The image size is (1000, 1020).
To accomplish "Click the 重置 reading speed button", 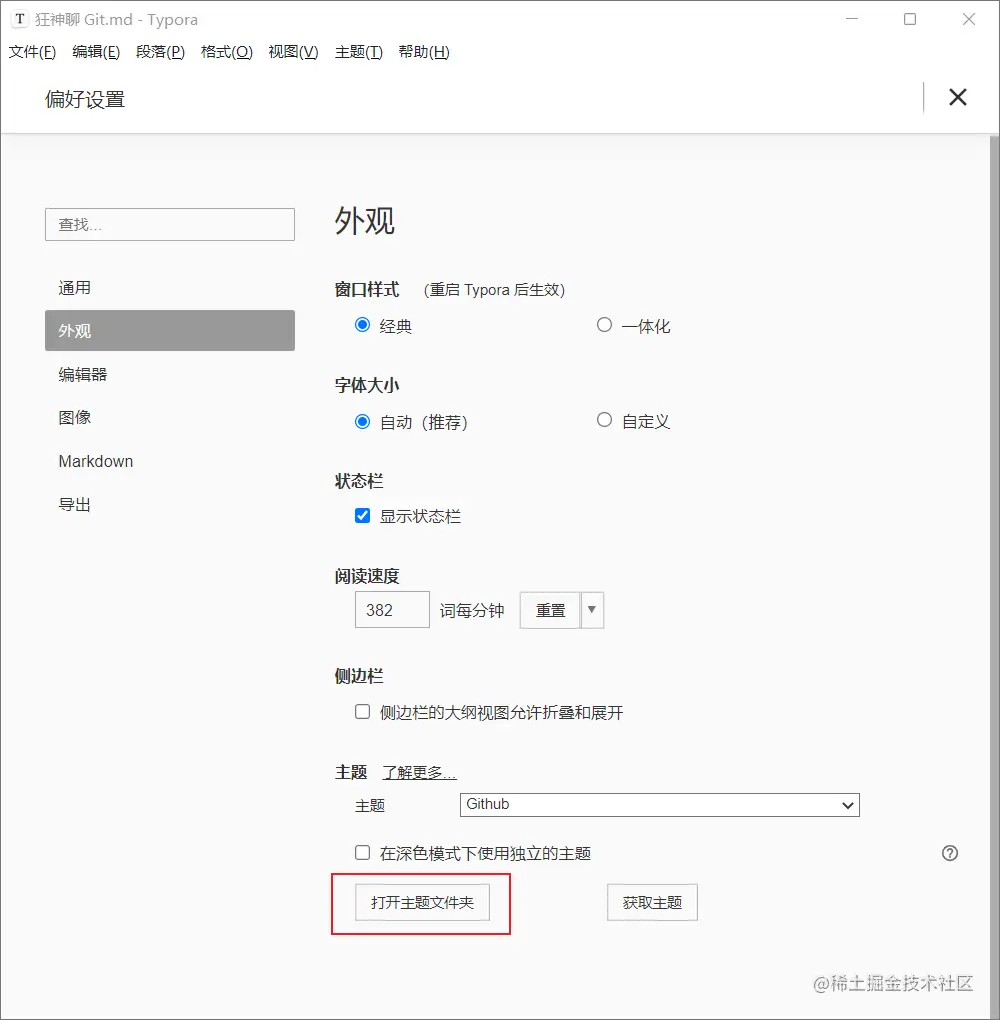I will pyautogui.click(x=550, y=610).
